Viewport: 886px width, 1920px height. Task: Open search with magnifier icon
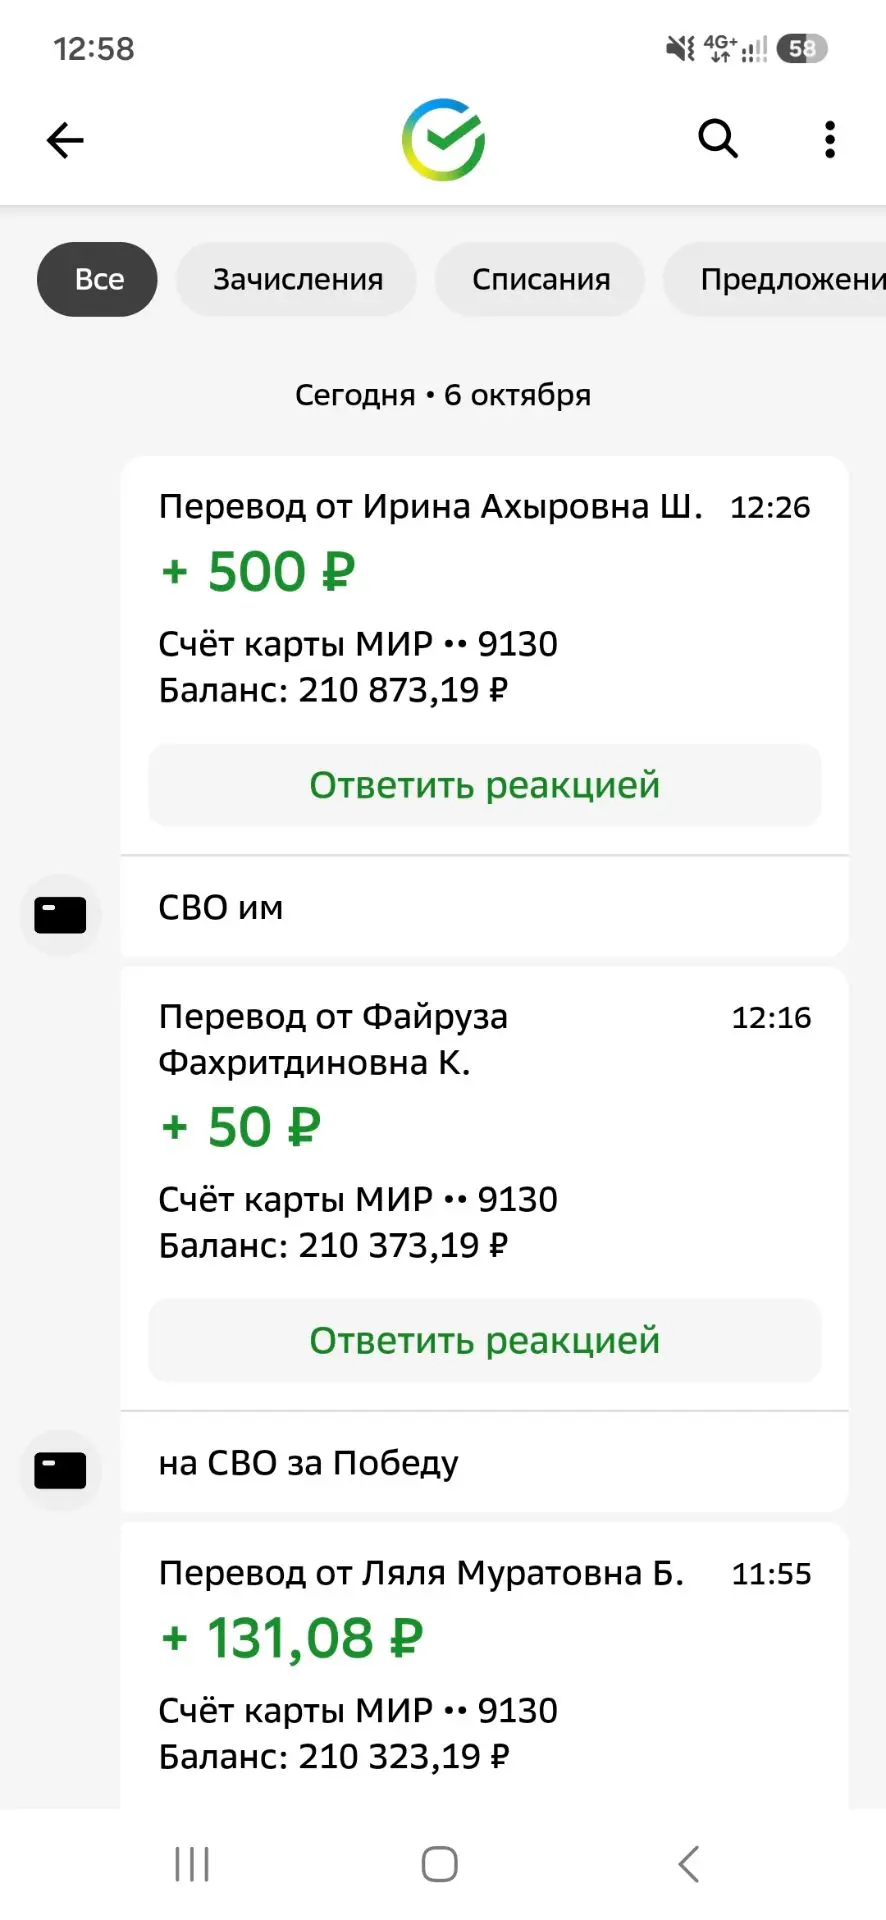coord(717,139)
